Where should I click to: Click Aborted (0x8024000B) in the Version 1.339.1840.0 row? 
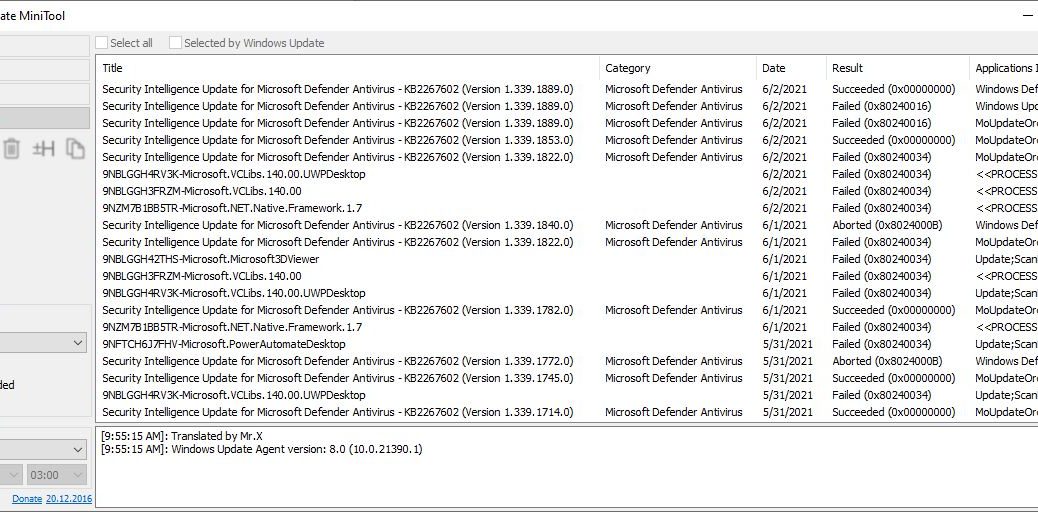(x=887, y=225)
